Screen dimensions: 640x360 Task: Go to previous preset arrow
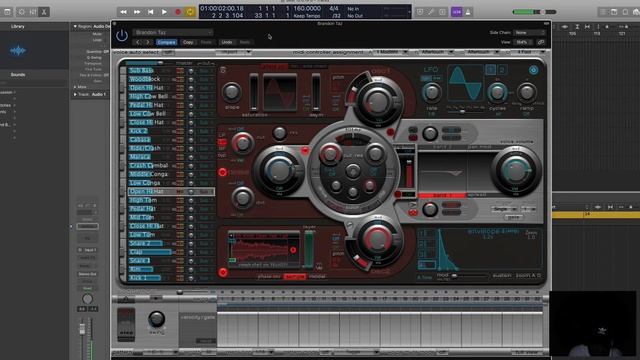[138, 42]
